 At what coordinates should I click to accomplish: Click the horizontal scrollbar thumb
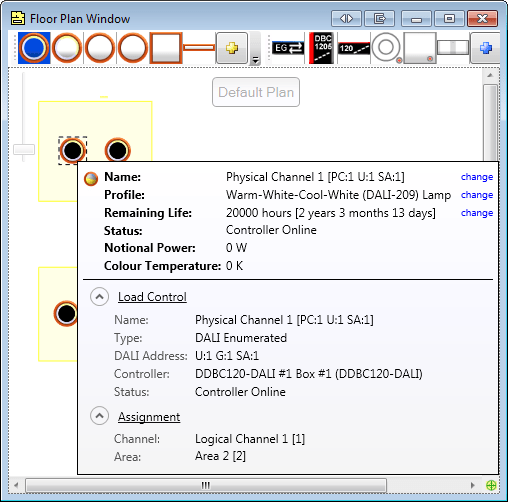click(206, 485)
